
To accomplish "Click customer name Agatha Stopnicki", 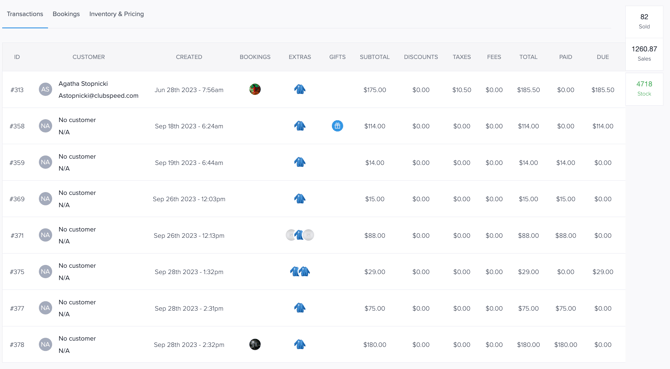I will (x=83, y=84).
